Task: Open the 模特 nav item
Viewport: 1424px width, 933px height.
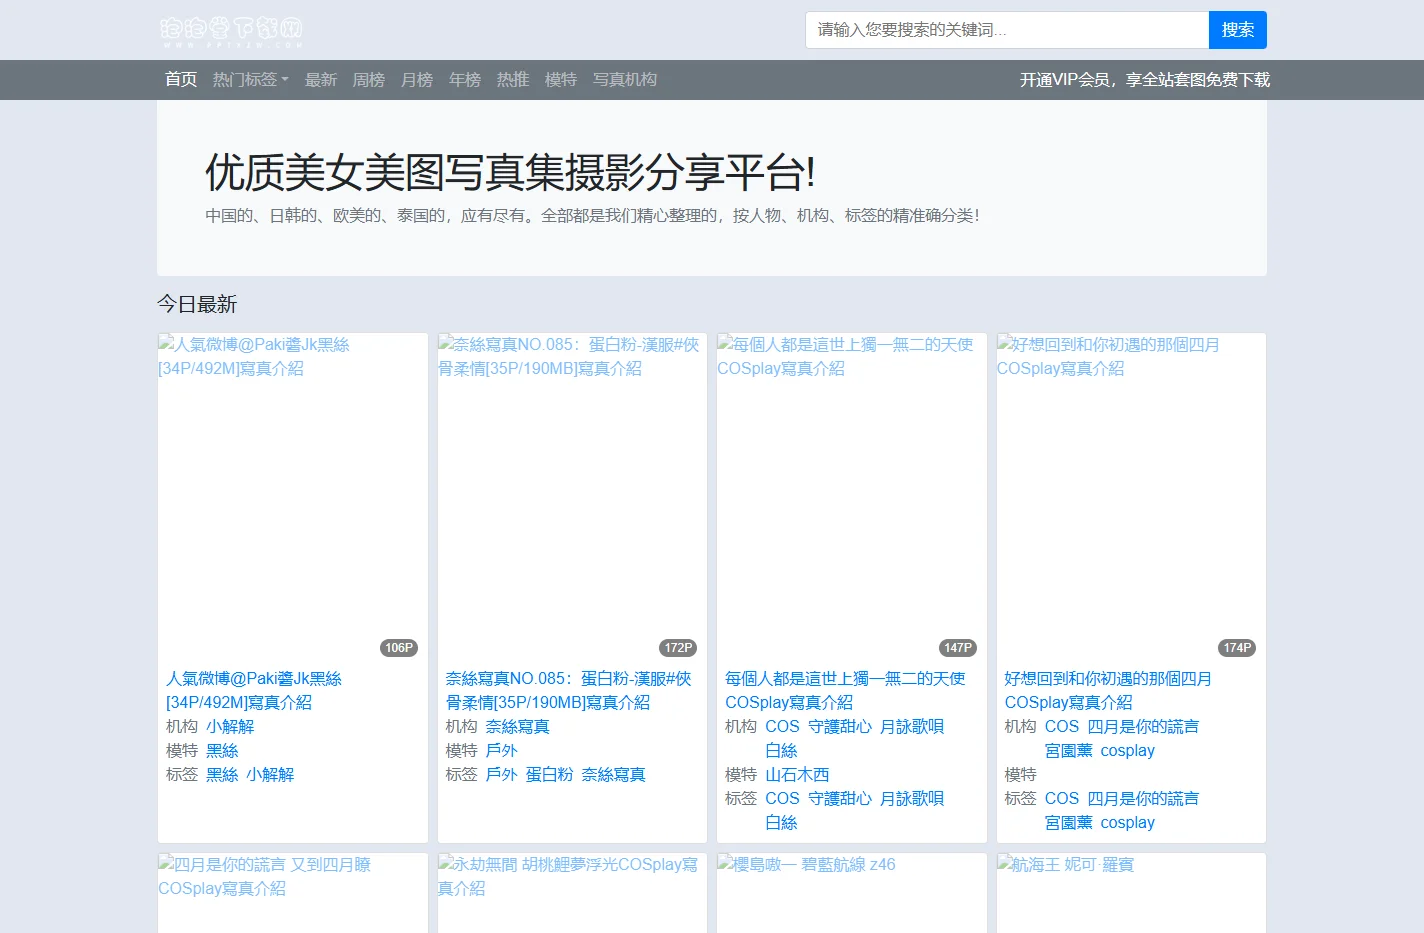Action: tap(561, 80)
